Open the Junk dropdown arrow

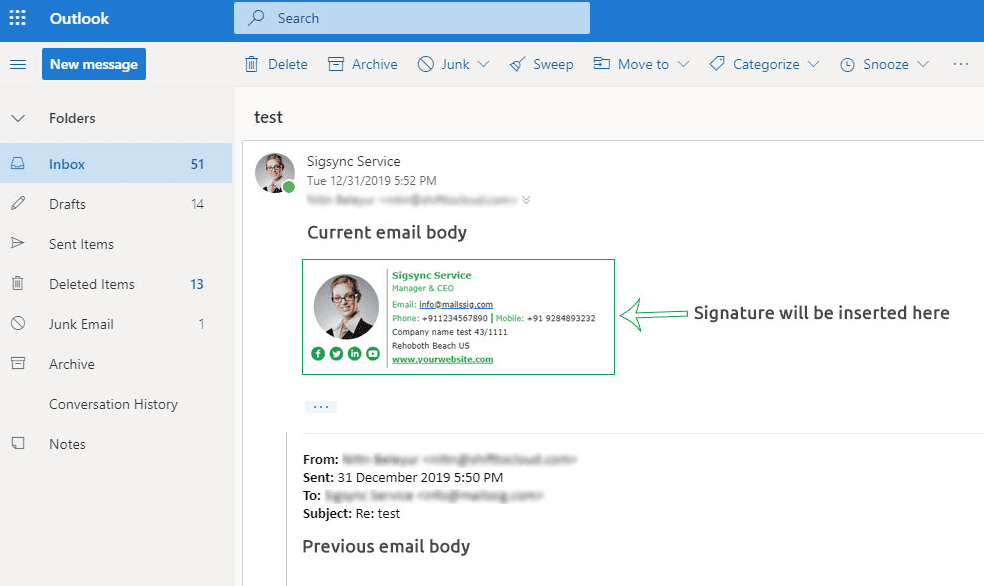tap(484, 64)
